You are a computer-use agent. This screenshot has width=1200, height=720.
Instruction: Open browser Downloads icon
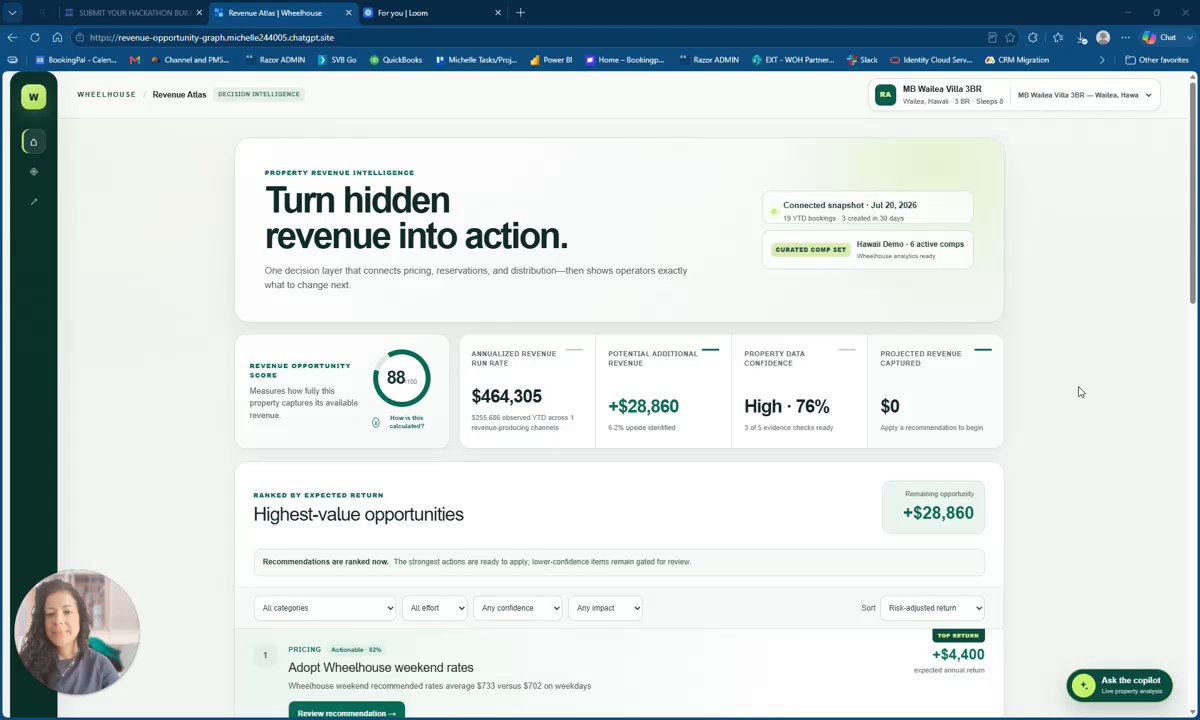click(x=1081, y=38)
